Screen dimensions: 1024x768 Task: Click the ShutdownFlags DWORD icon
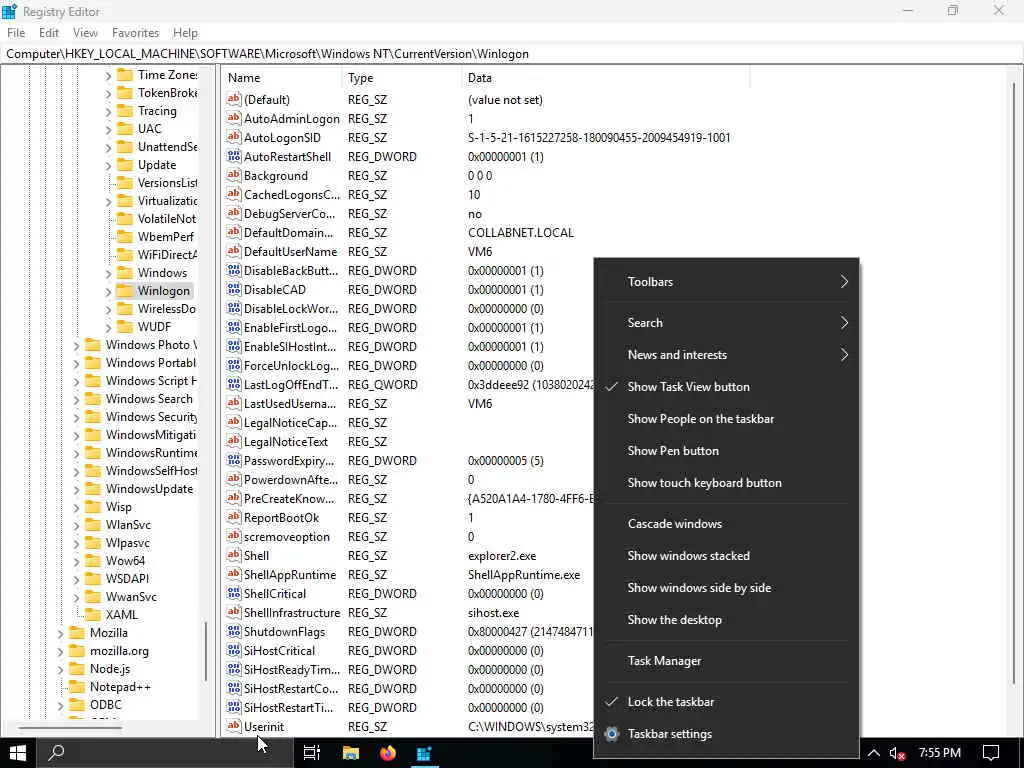tap(234, 632)
